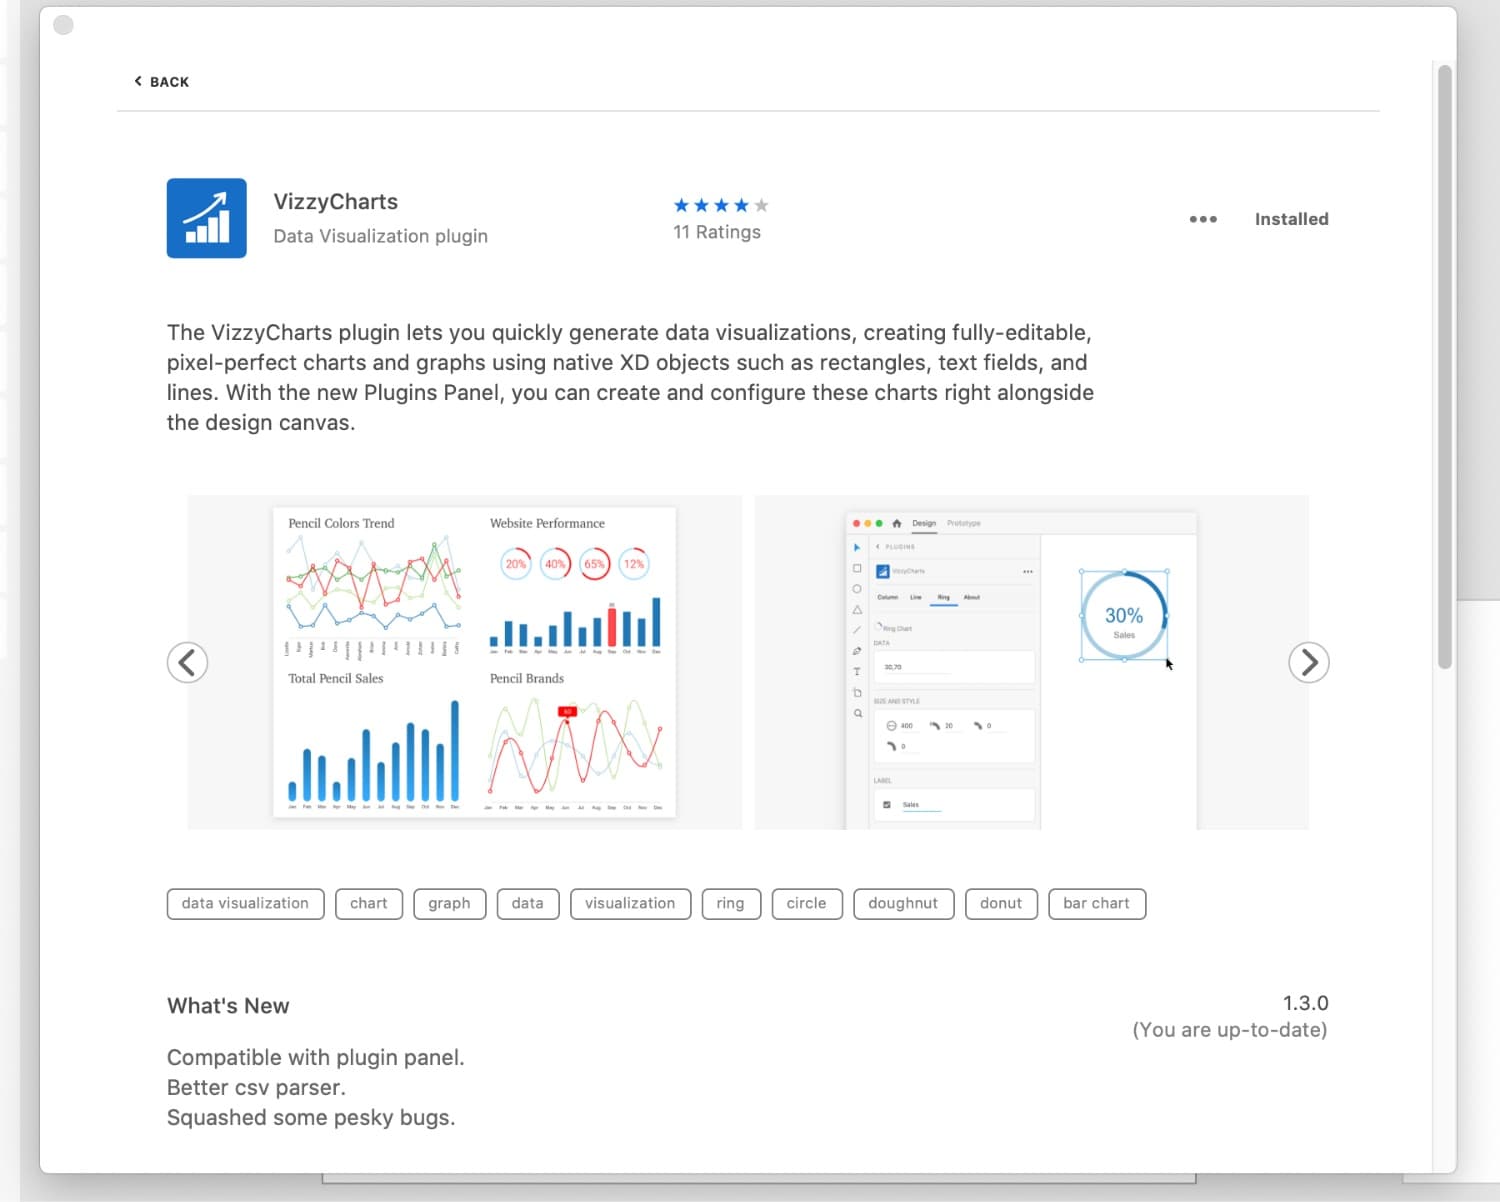The image size is (1500, 1202).
Task: Select the 'ring' tag
Action: pos(730,903)
